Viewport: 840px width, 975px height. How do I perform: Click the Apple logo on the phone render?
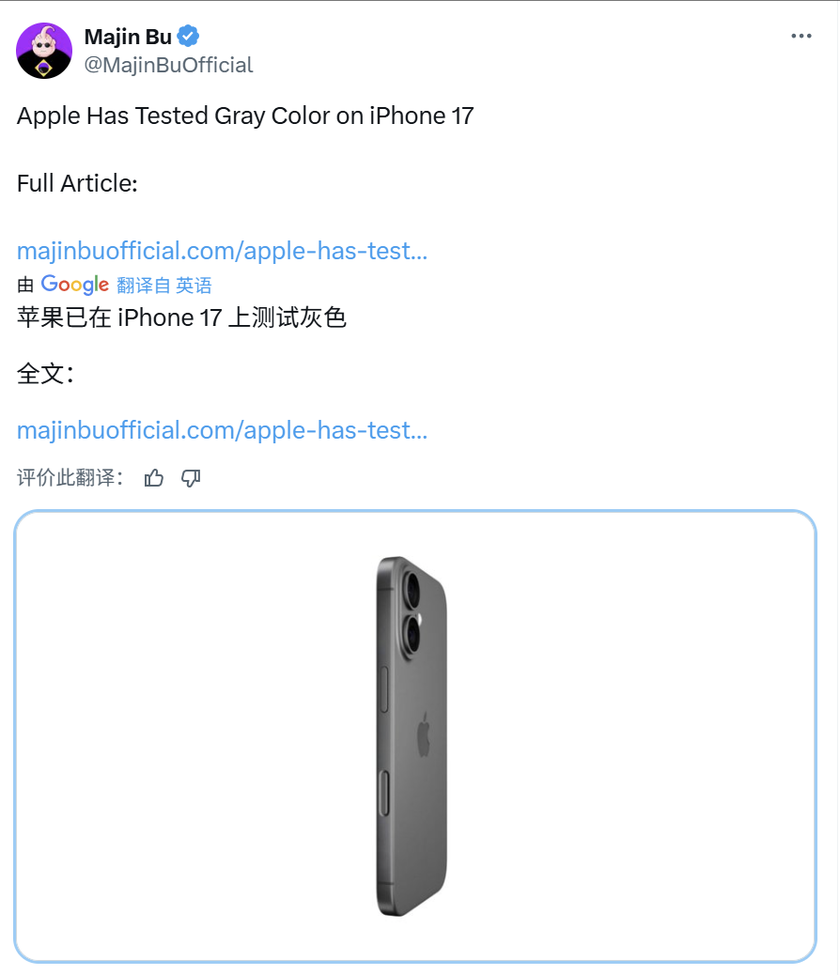(x=424, y=734)
